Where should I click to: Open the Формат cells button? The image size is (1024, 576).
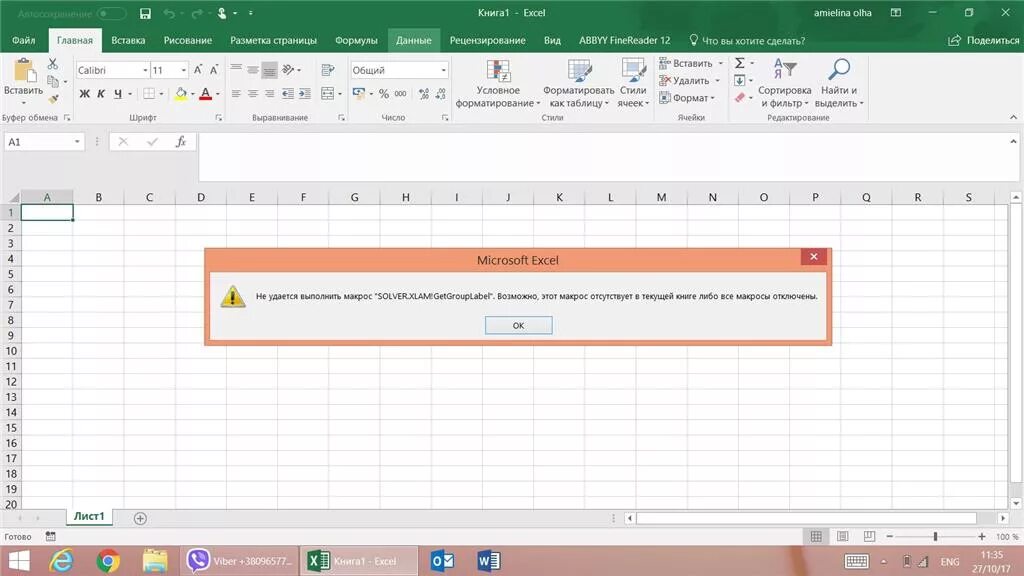(687, 98)
